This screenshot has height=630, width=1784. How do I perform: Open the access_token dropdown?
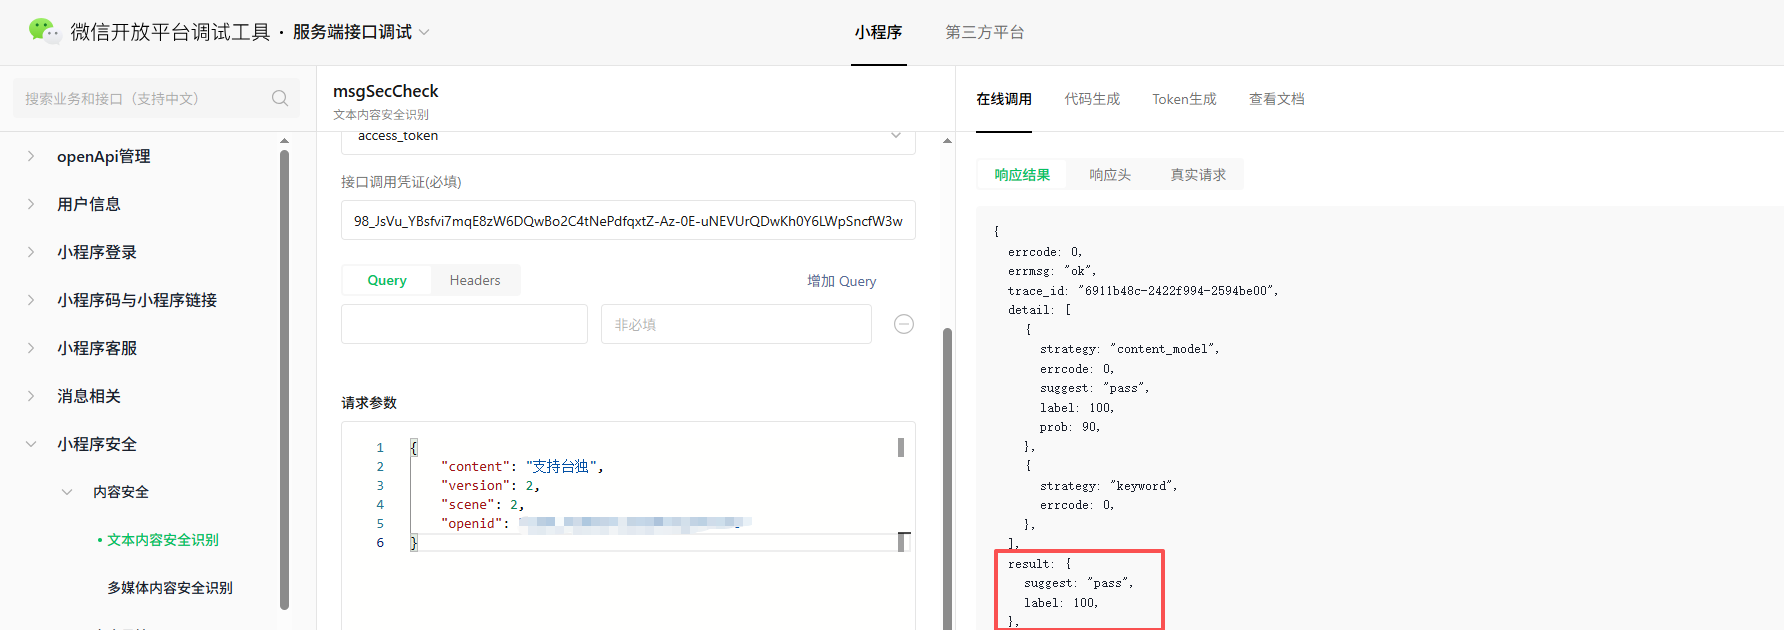[628, 138]
